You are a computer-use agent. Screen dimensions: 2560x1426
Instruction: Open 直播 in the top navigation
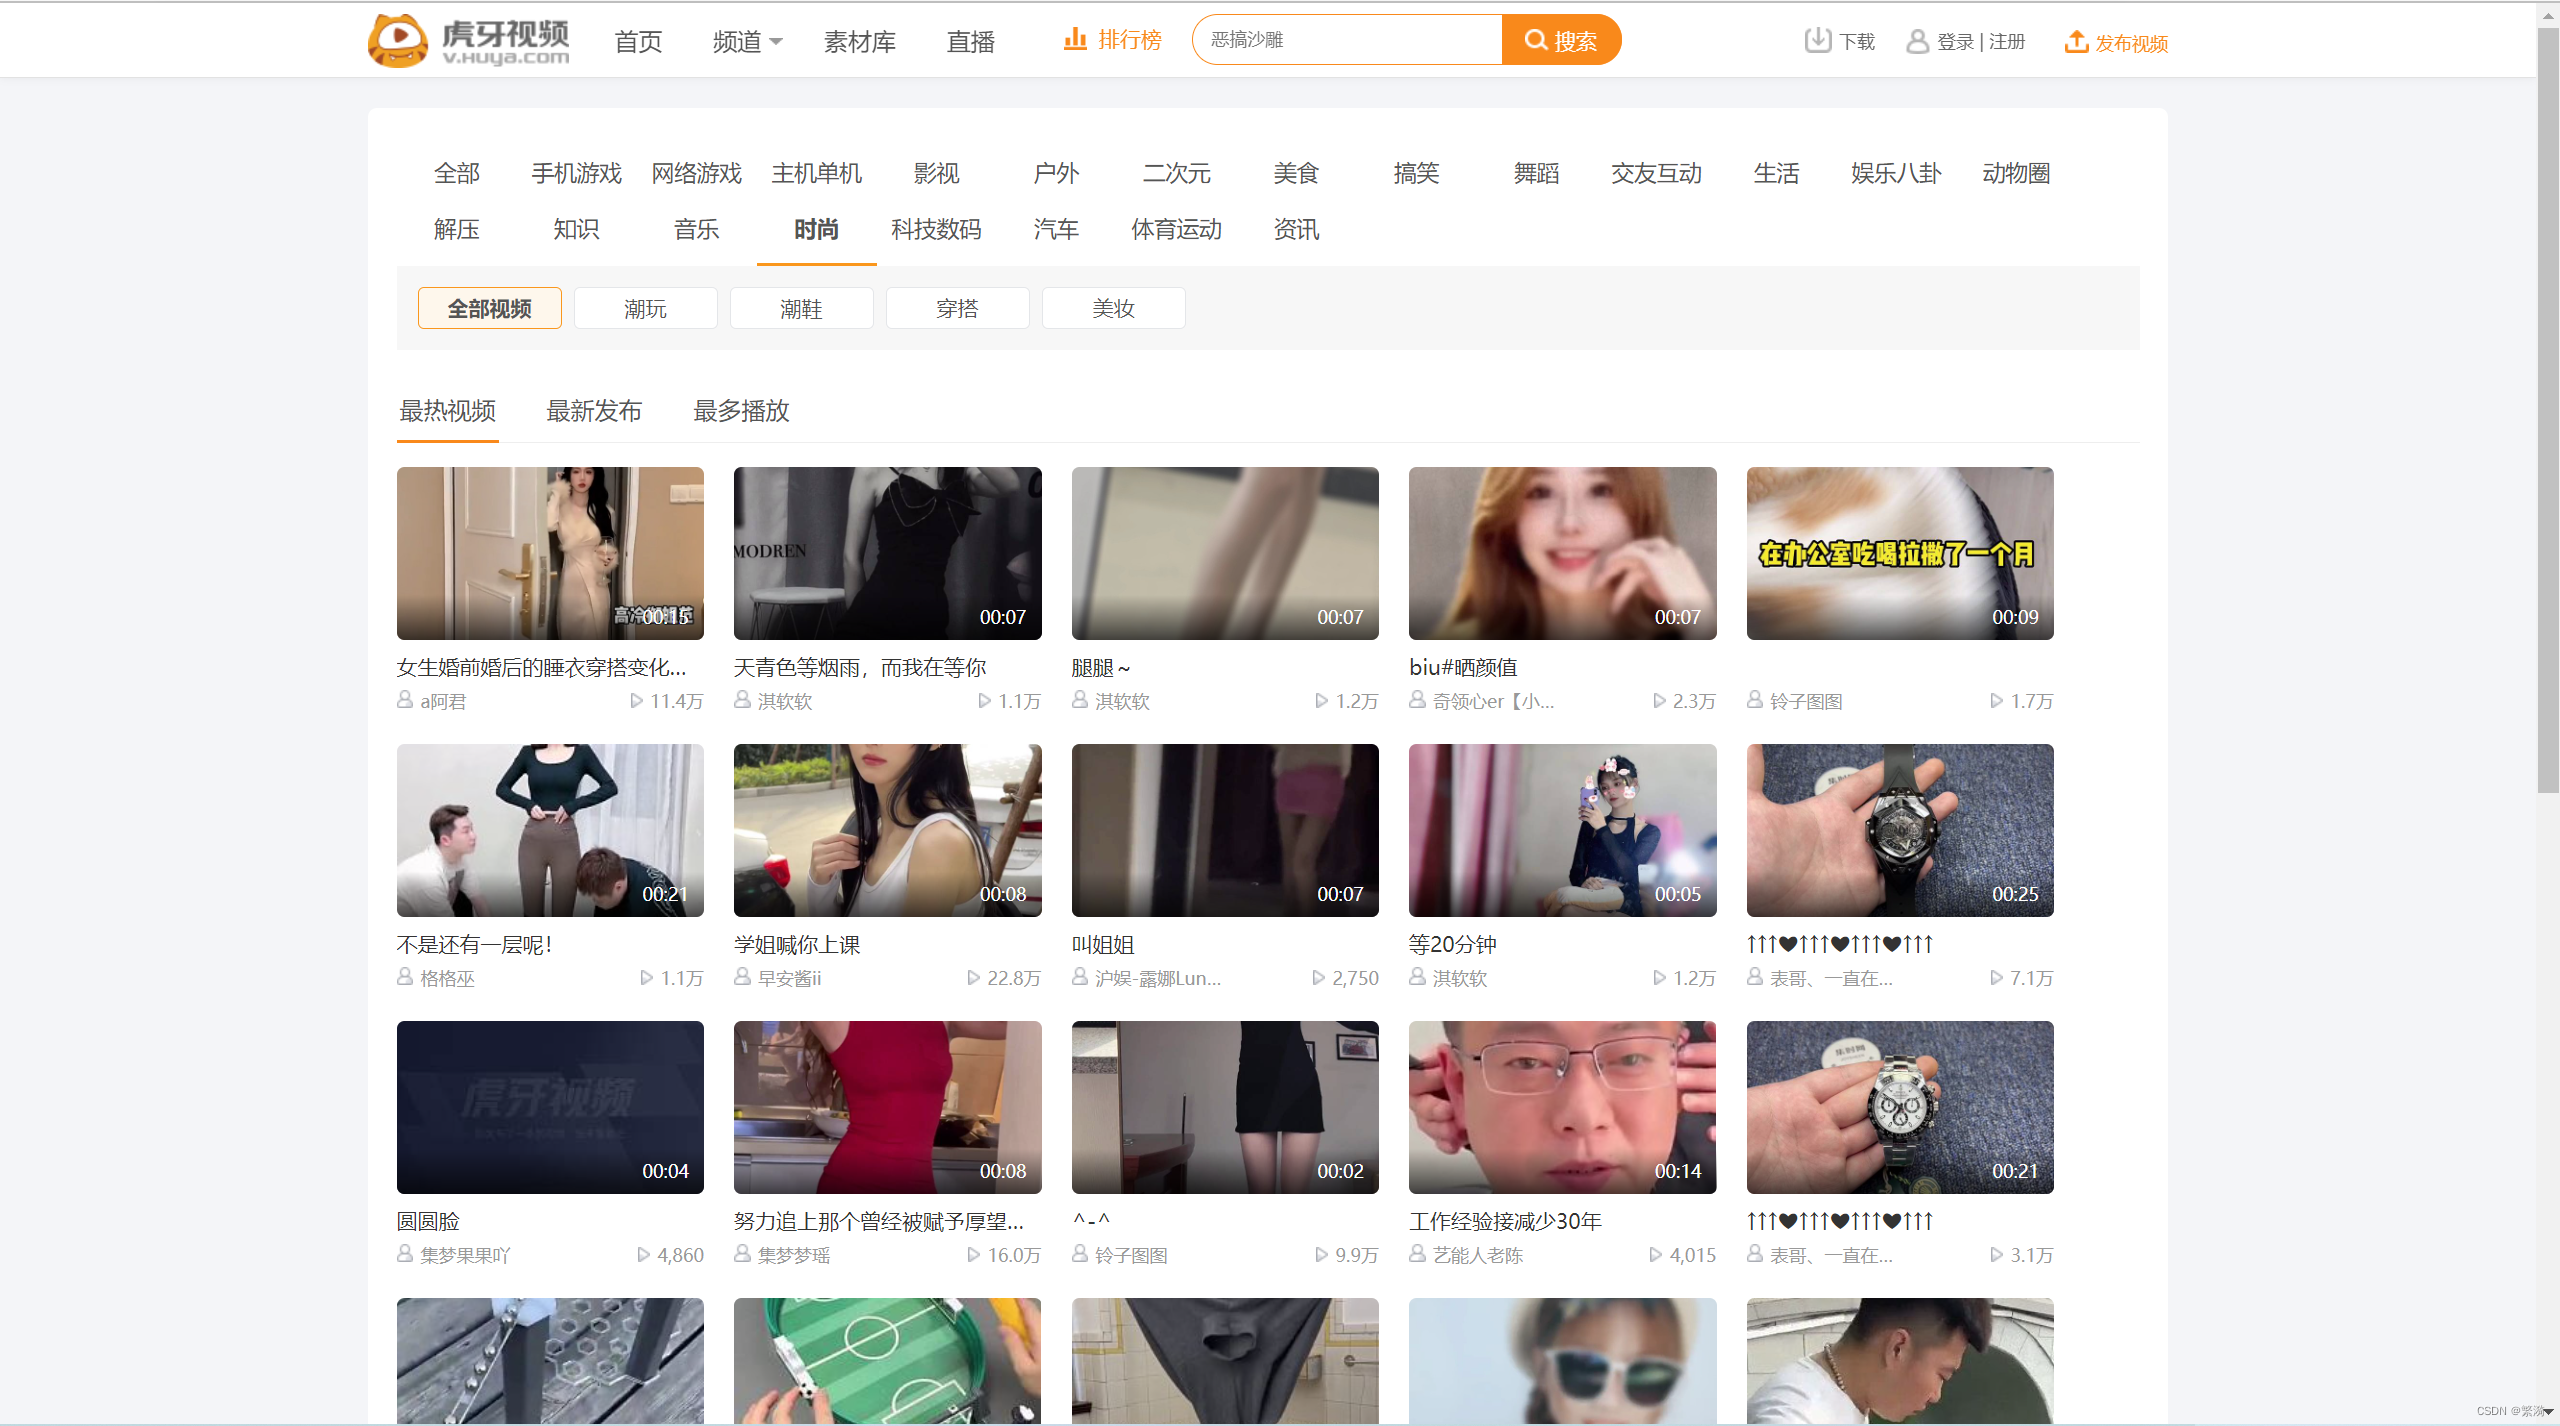pyautogui.click(x=971, y=42)
